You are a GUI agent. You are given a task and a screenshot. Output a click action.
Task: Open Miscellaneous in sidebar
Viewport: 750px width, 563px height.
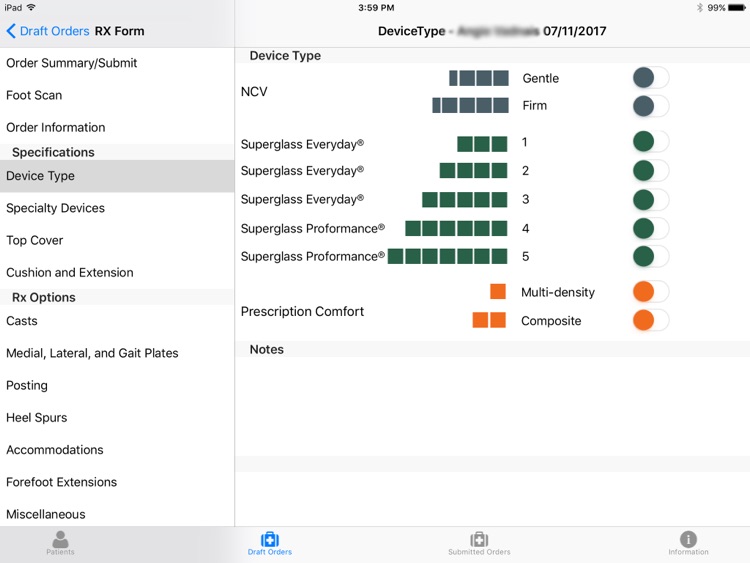point(117,514)
